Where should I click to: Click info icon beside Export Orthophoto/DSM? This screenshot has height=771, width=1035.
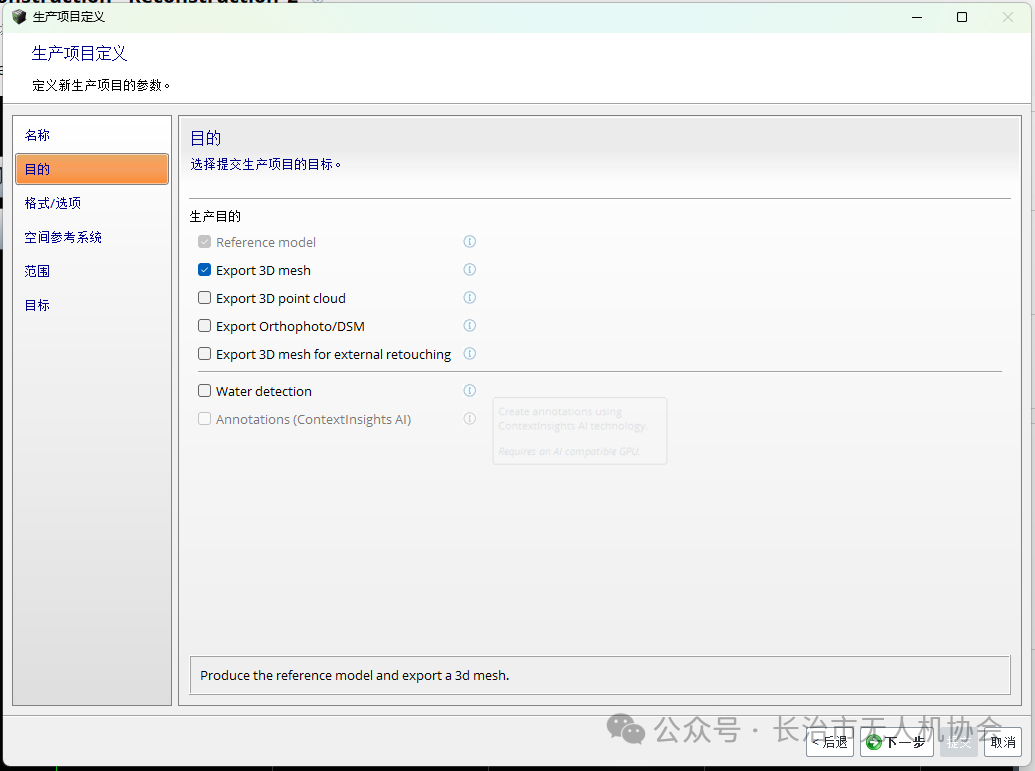pyautogui.click(x=469, y=325)
